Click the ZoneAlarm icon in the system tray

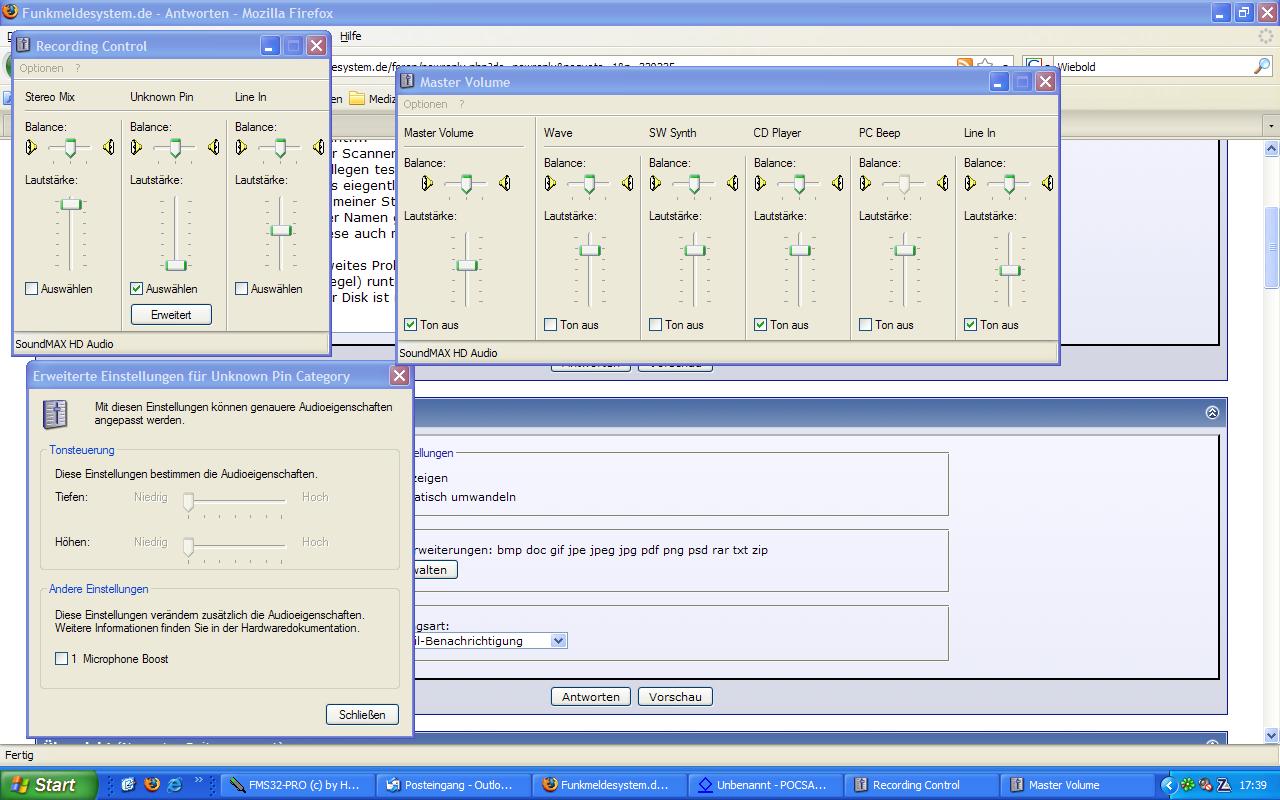tap(1223, 785)
